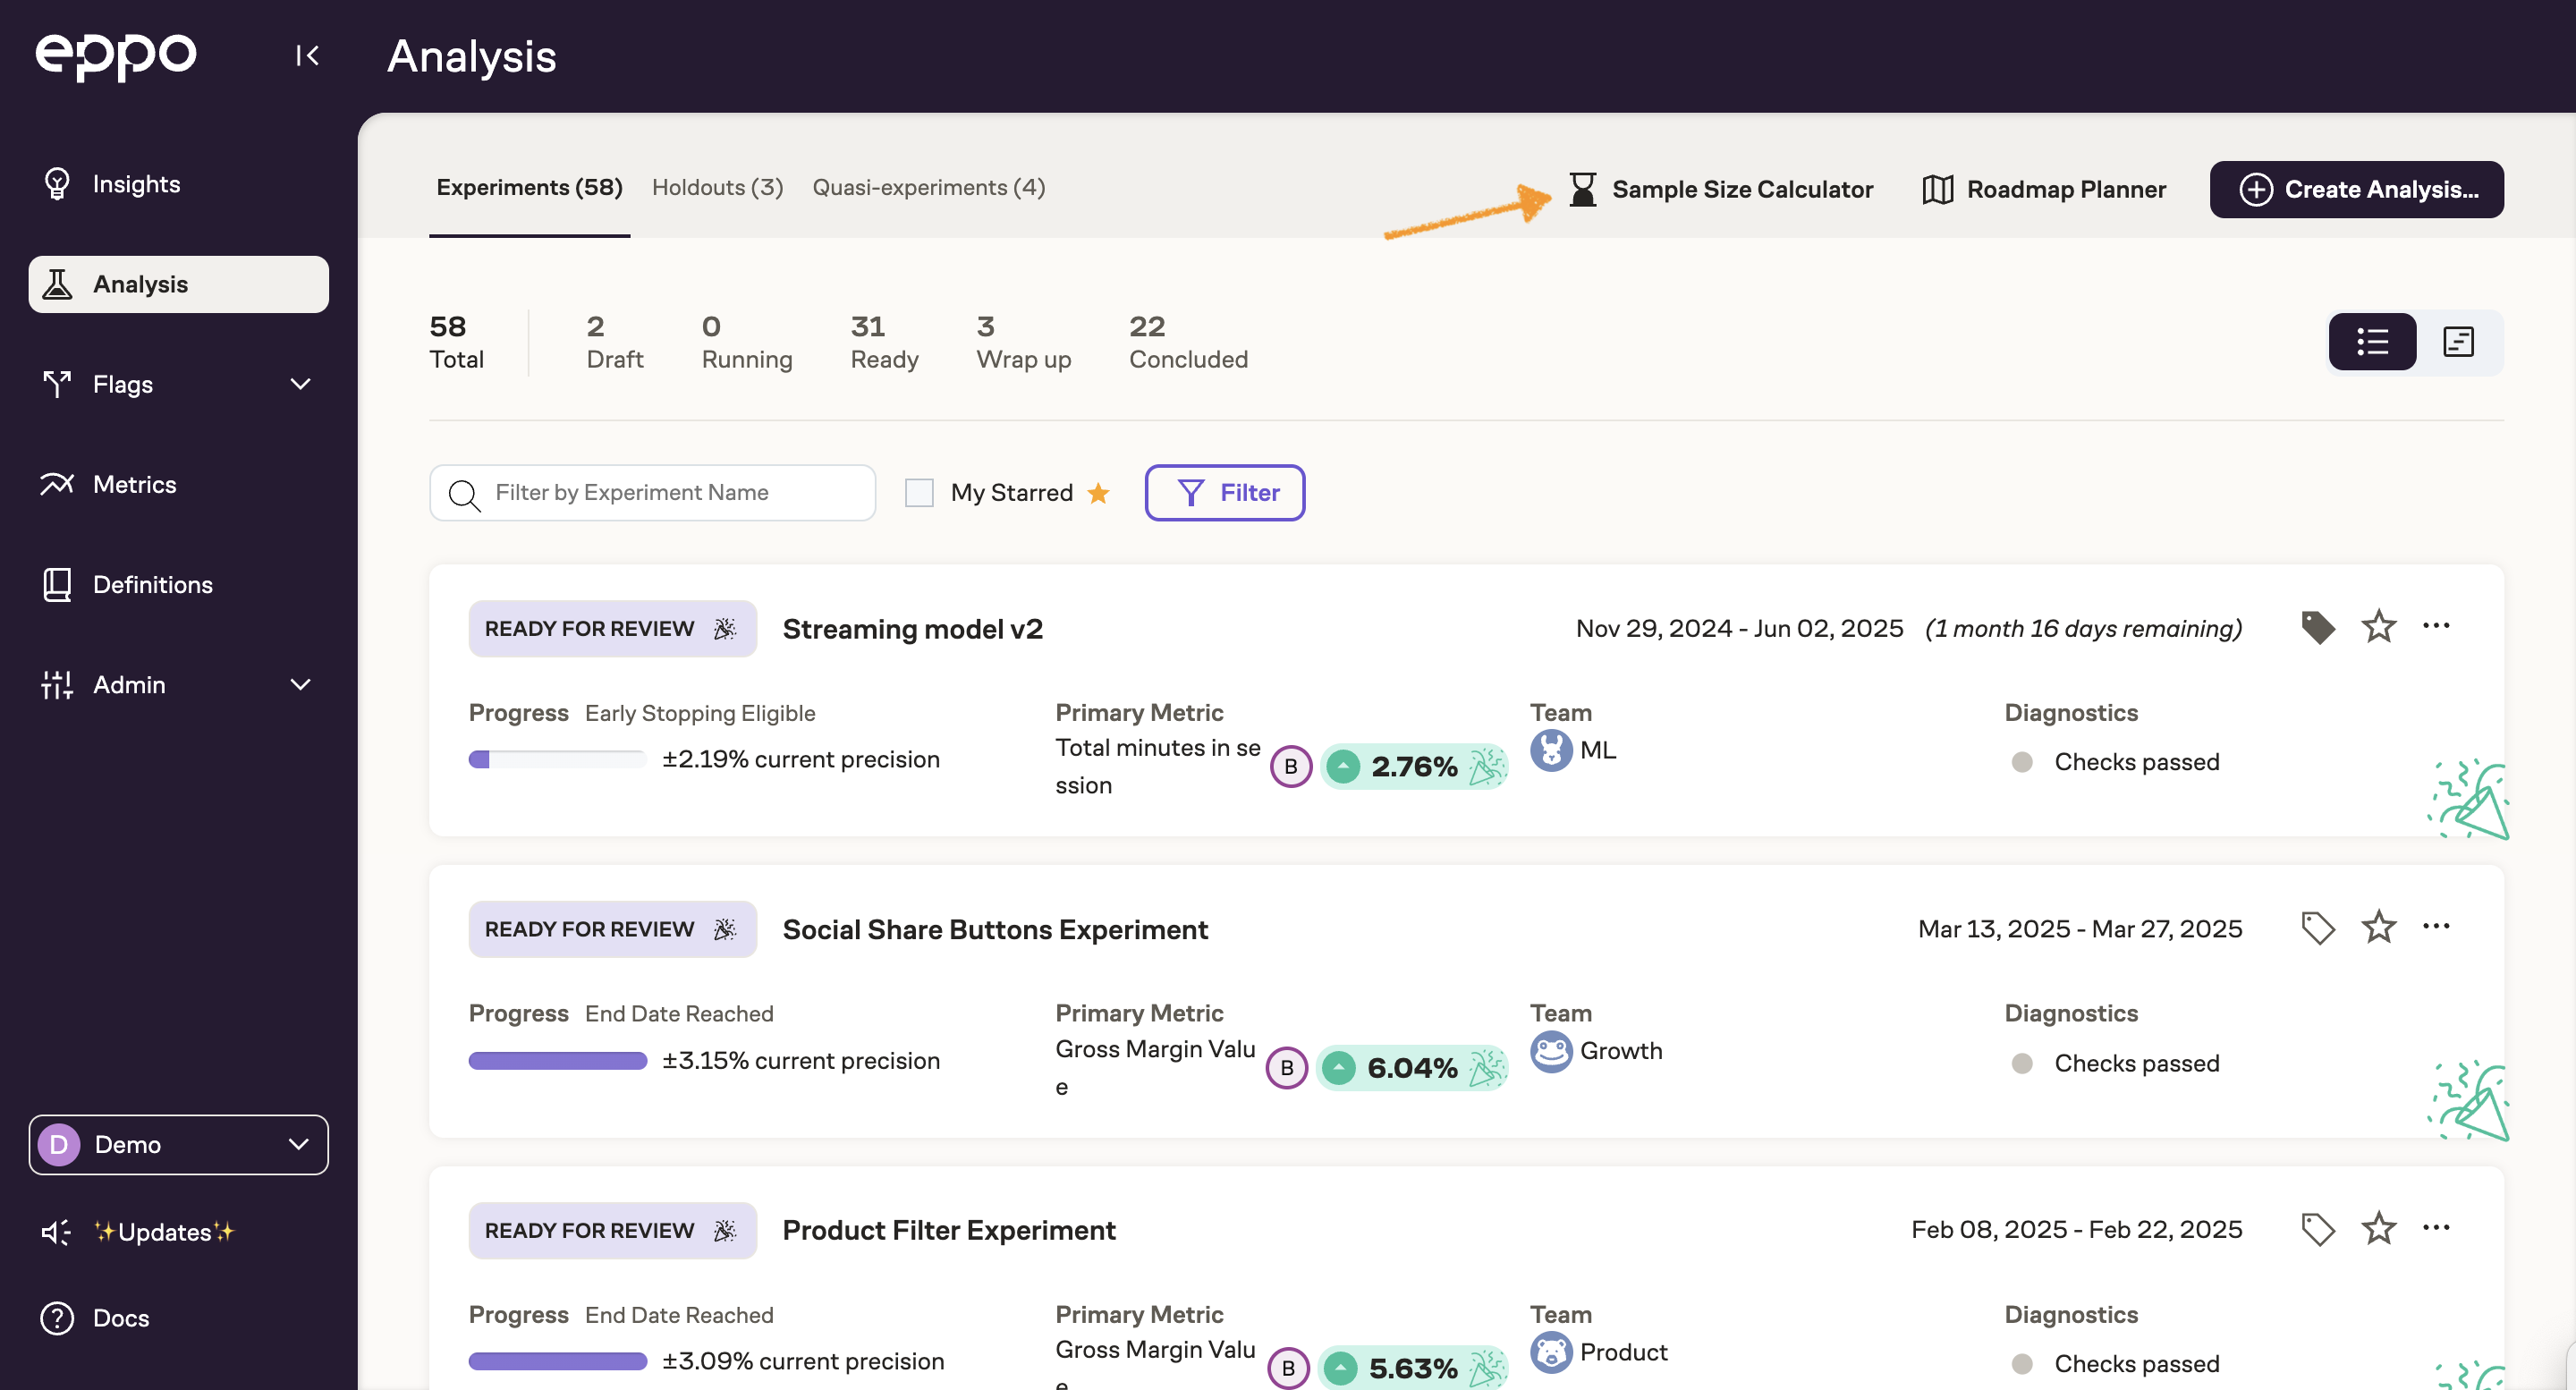Screen dimensions: 2576x1390
Task: Open the Roadmap Planner
Action: [2044, 190]
